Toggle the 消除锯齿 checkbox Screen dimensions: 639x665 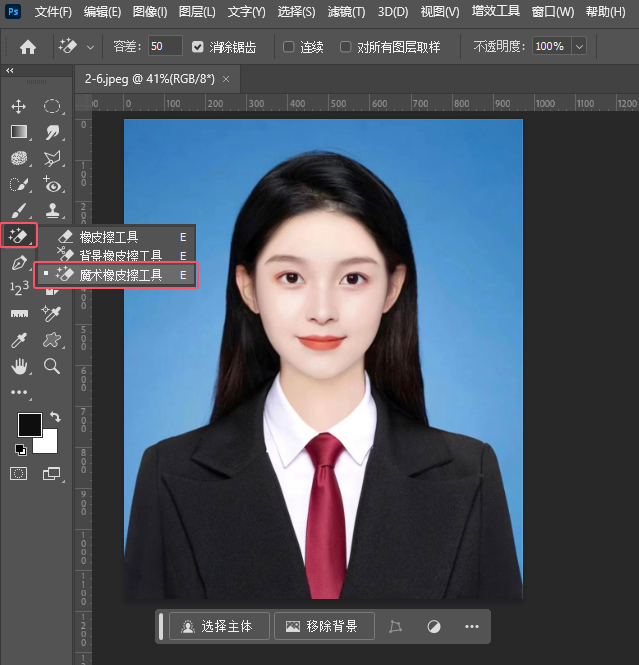[x=198, y=47]
